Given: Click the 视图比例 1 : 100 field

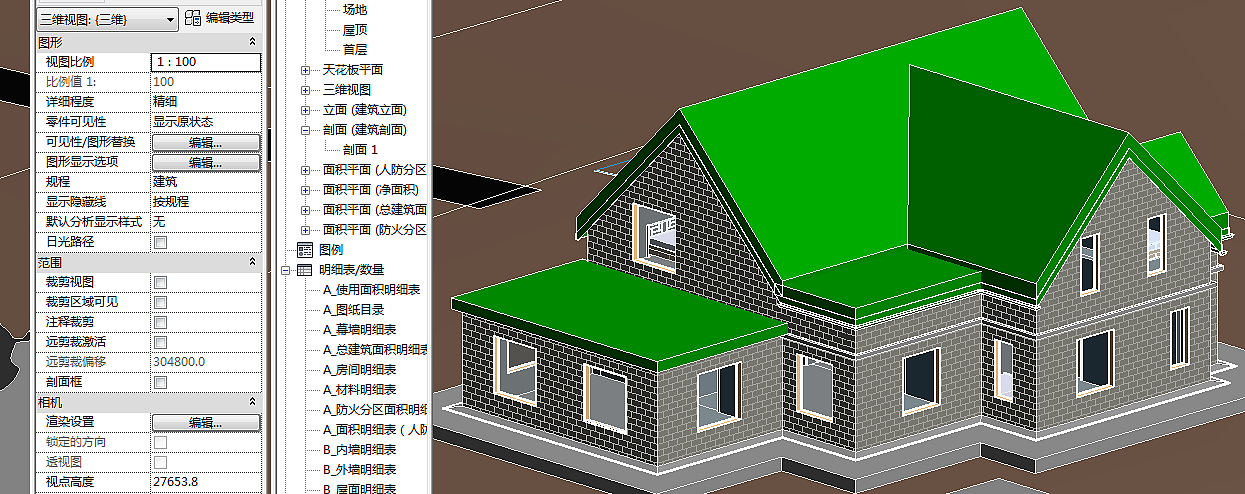Looking at the screenshot, I should click(205, 62).
